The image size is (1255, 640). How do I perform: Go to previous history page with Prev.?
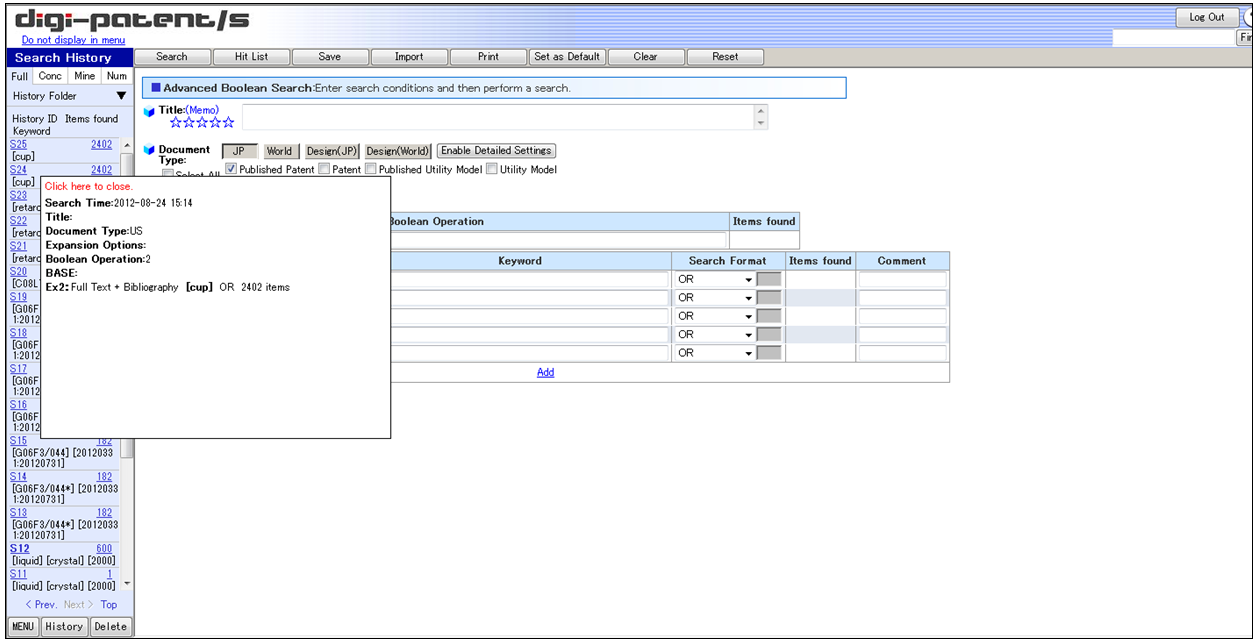[41, 605]
